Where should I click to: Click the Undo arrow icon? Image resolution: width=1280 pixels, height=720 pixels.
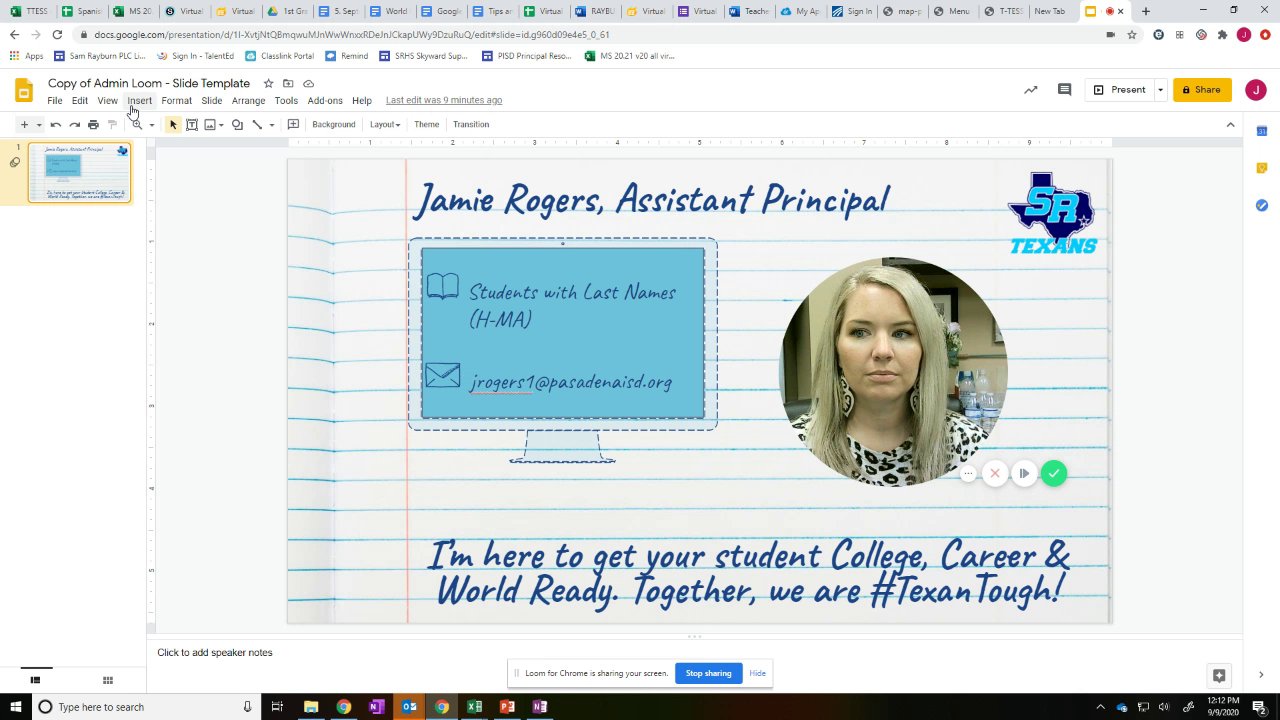(x=56, y=125)
